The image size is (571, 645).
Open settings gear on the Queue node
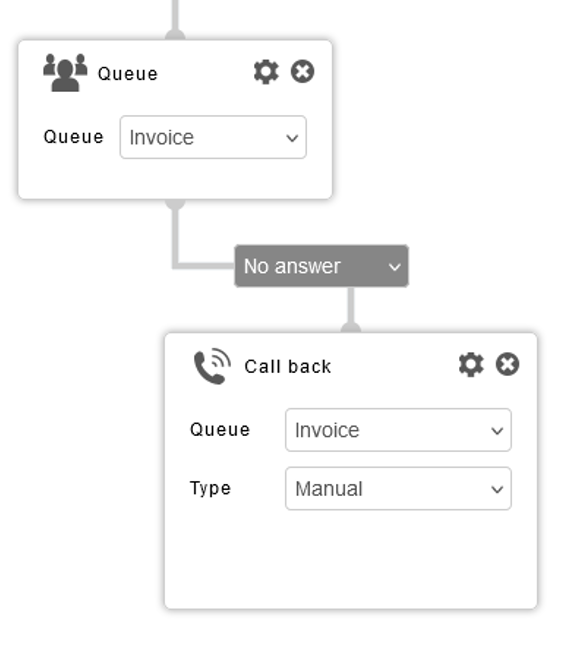266,72
